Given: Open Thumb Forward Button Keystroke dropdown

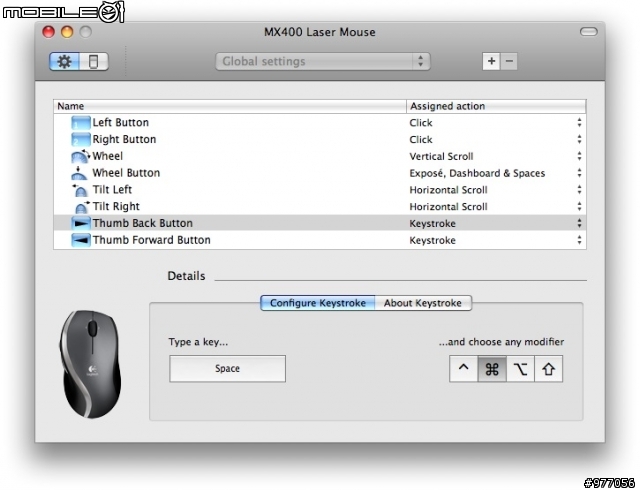Looking at the screenshot, I should (579, 240).
